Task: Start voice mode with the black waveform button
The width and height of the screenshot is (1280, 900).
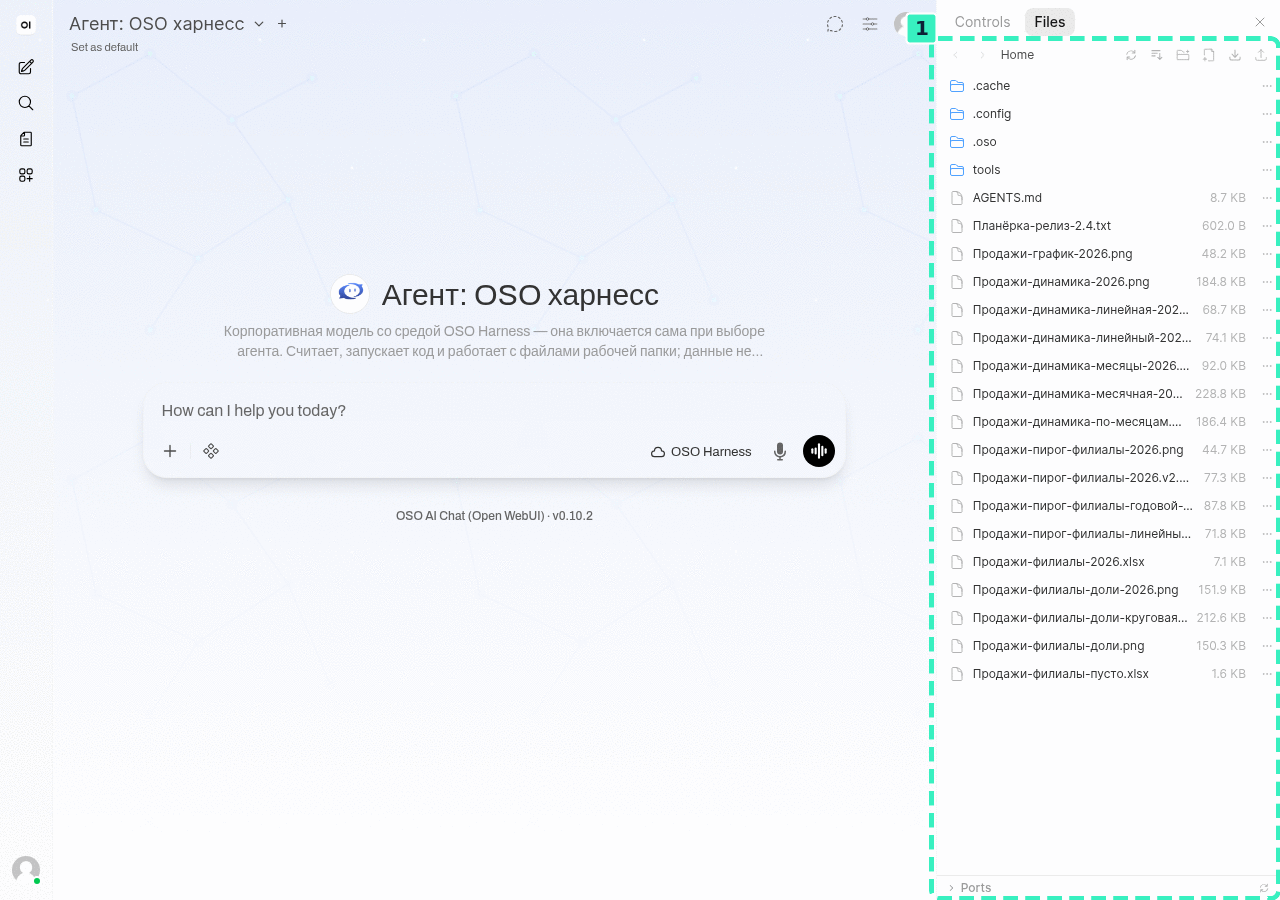Action: [x=819, y=451]
